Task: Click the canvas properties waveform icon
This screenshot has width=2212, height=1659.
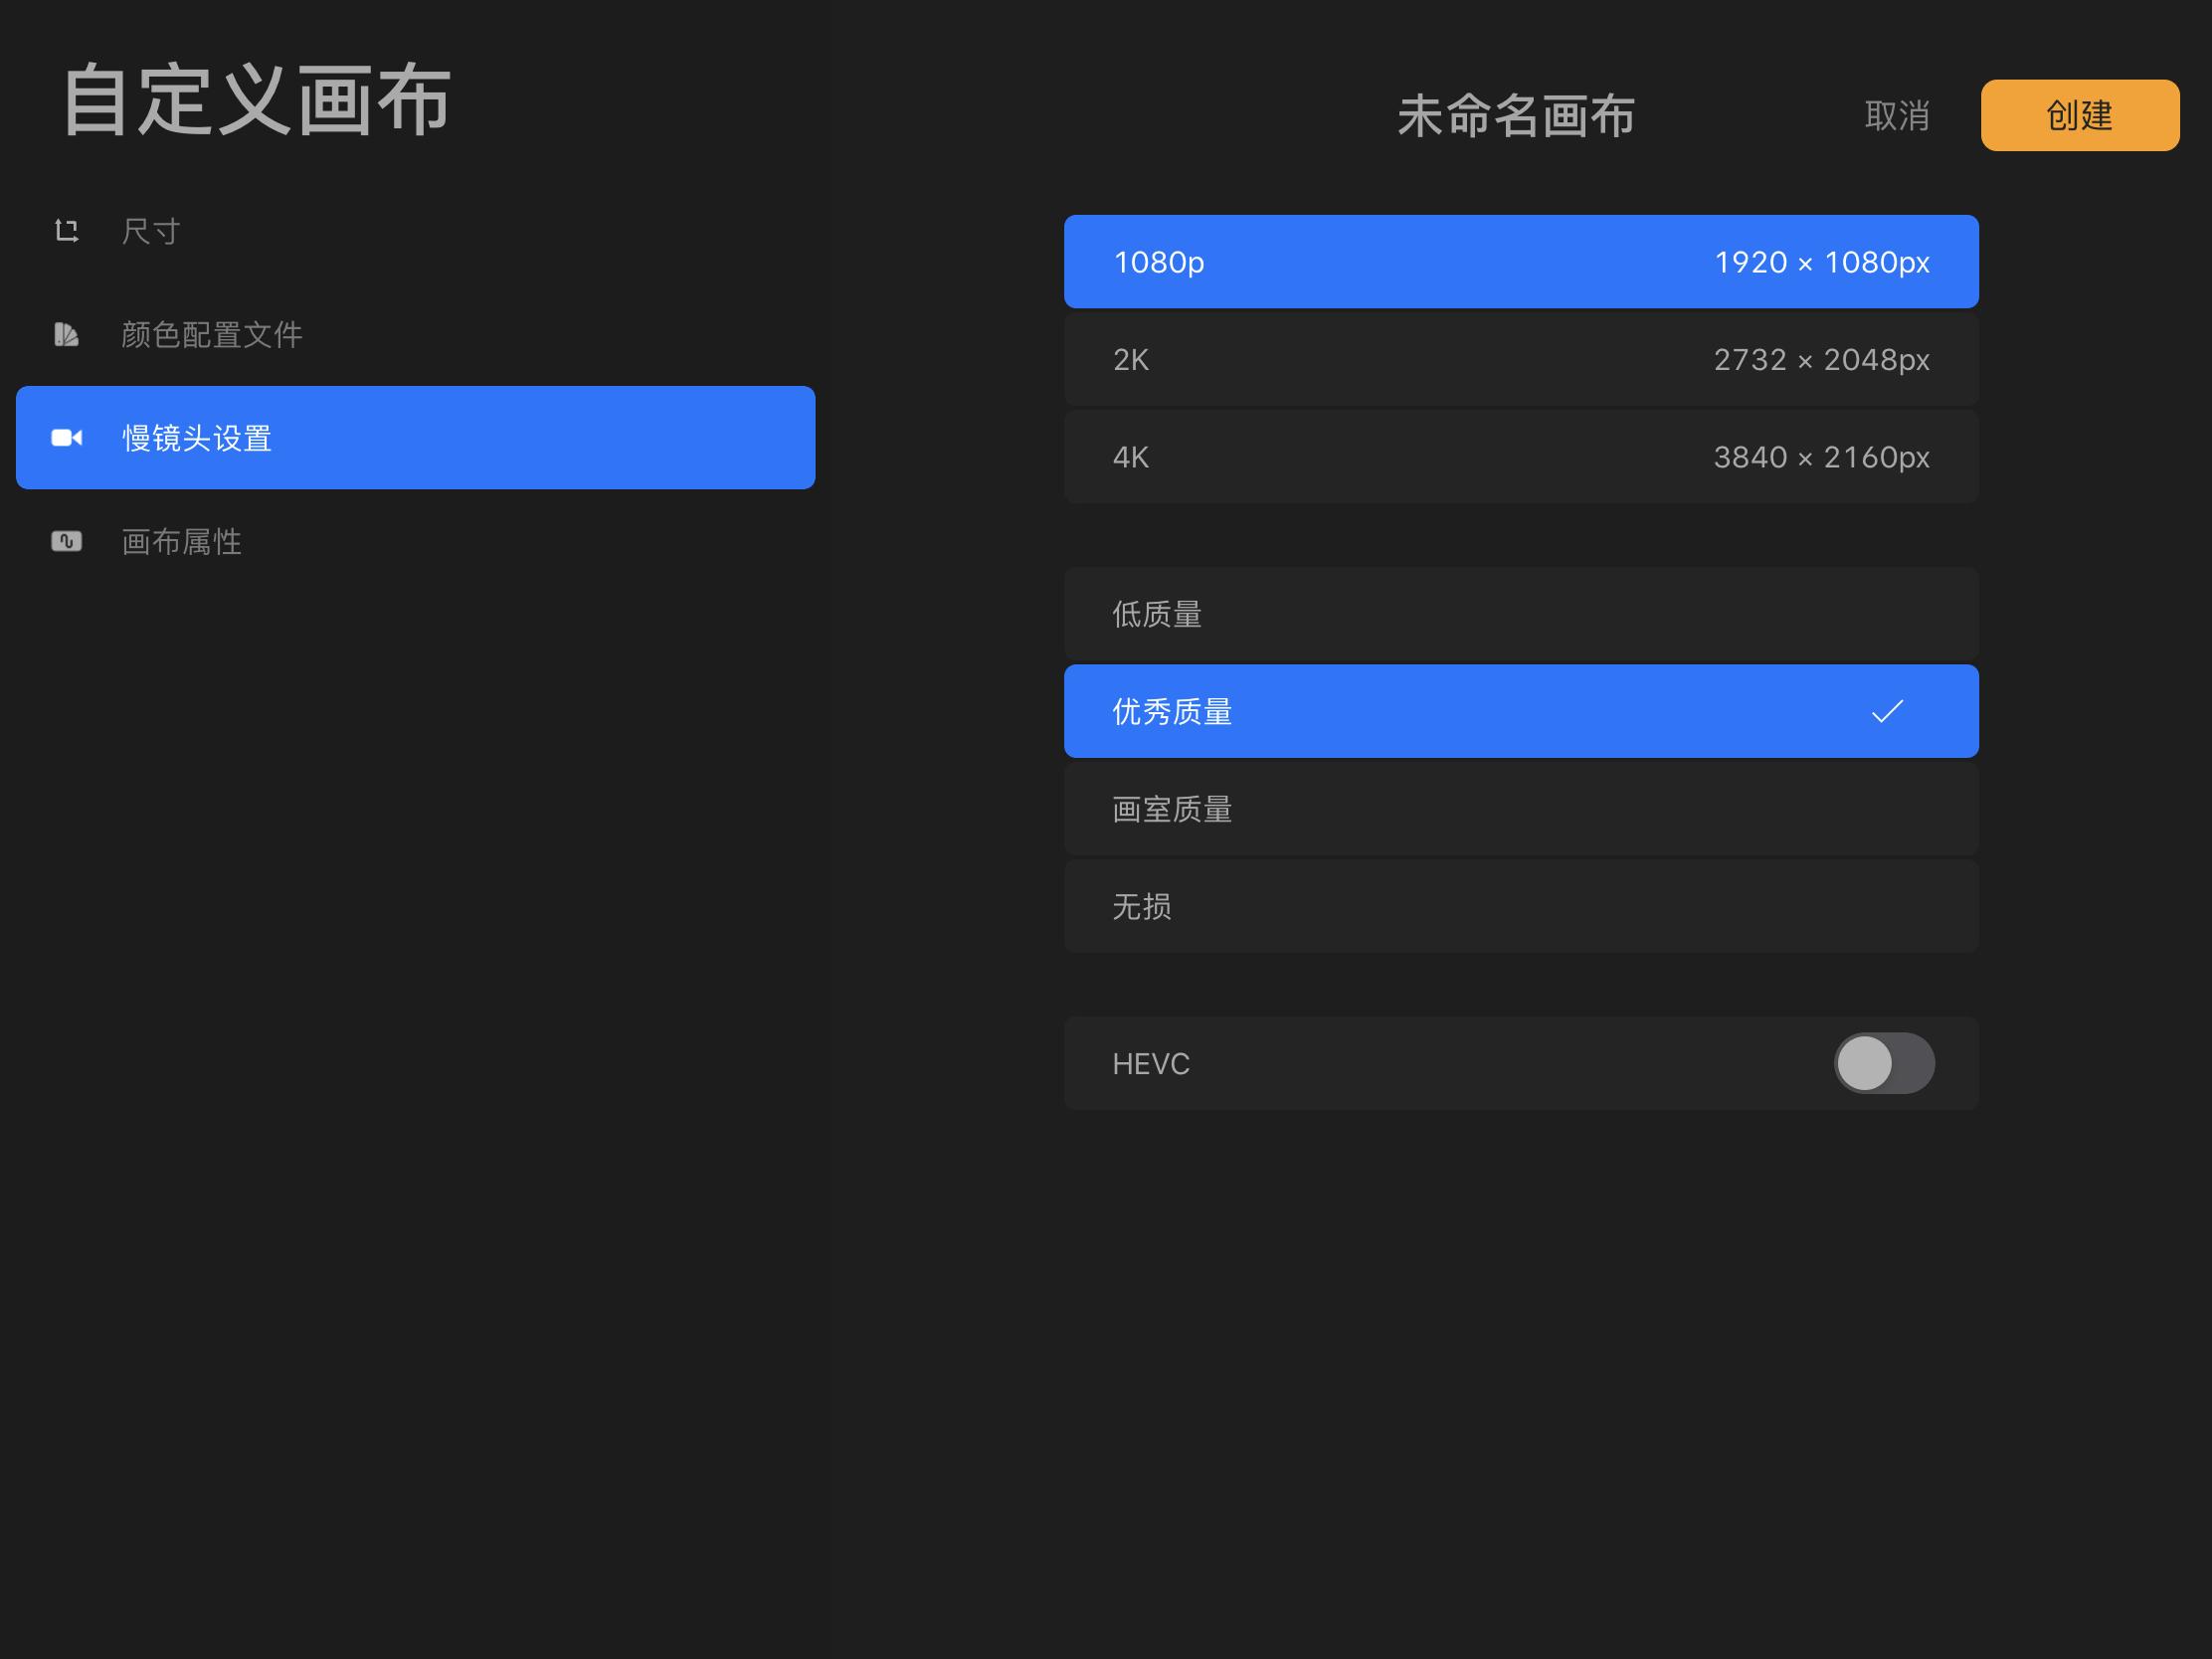Action: pos(67,541)
